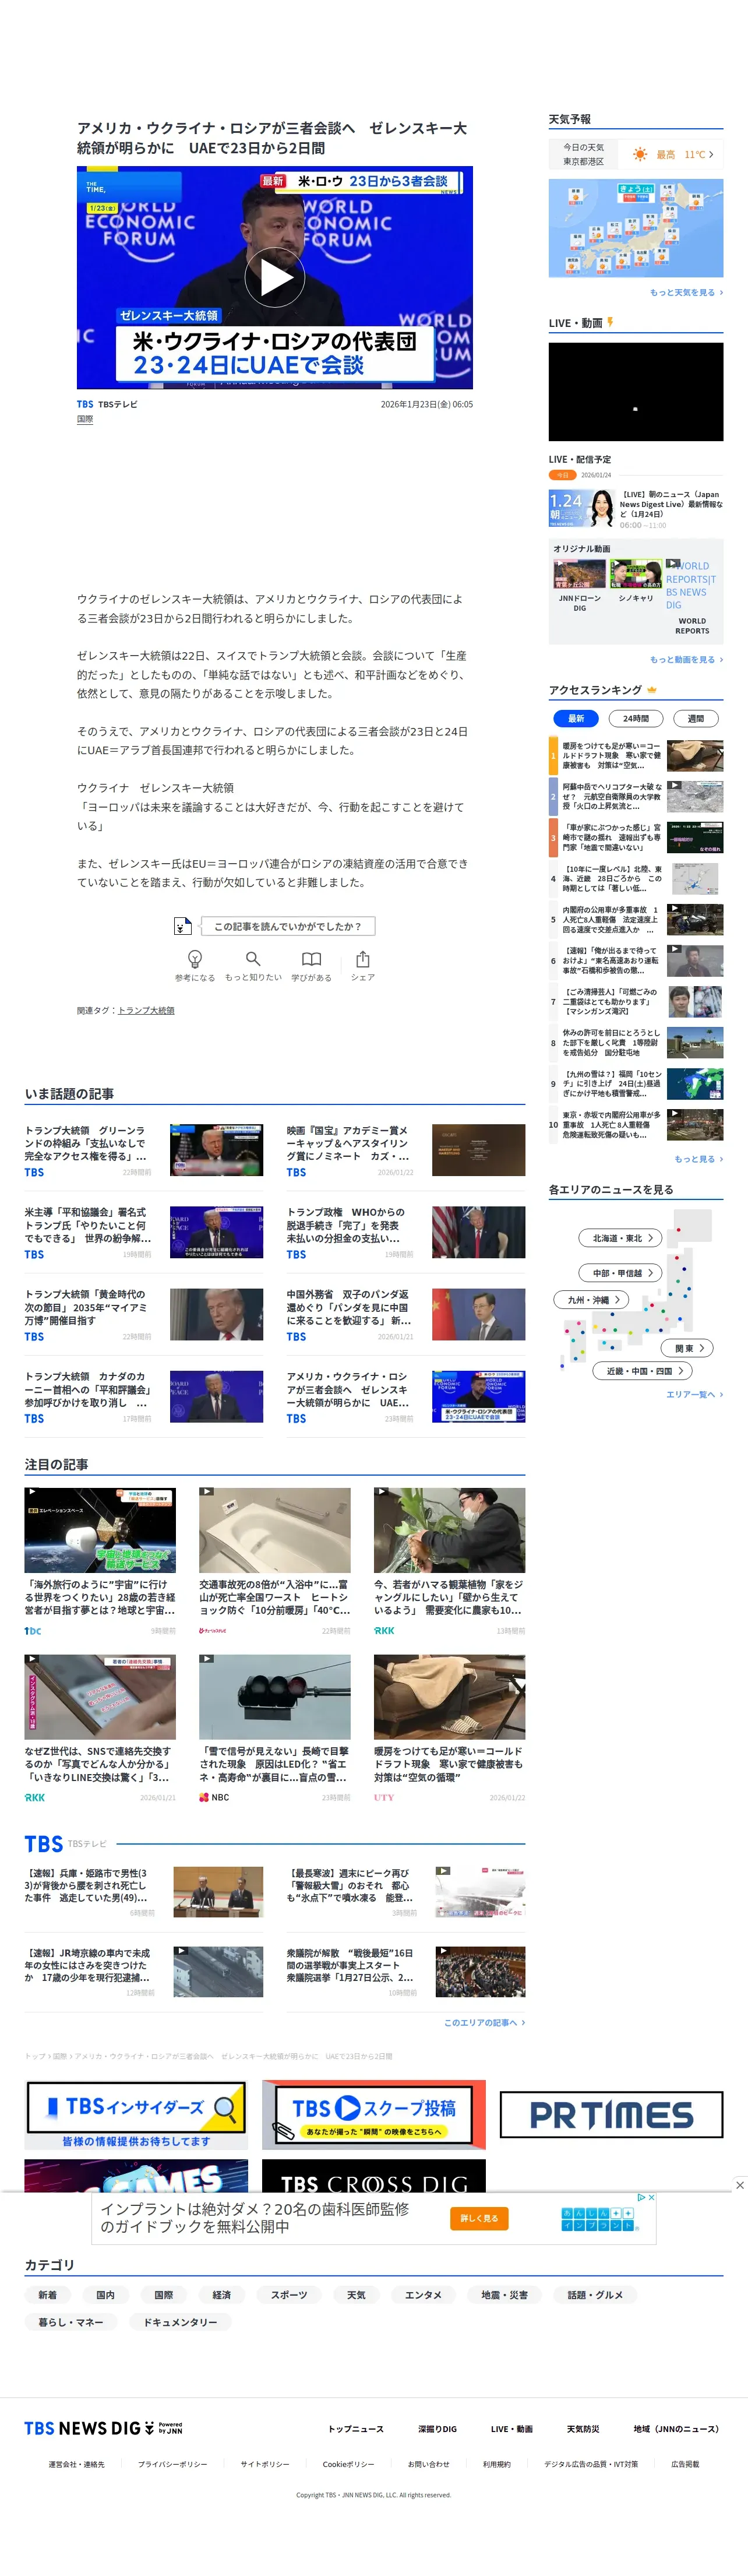Open お問い合わせ footer link
This screenshot has width=748, height=2576.
(428, 2464)
